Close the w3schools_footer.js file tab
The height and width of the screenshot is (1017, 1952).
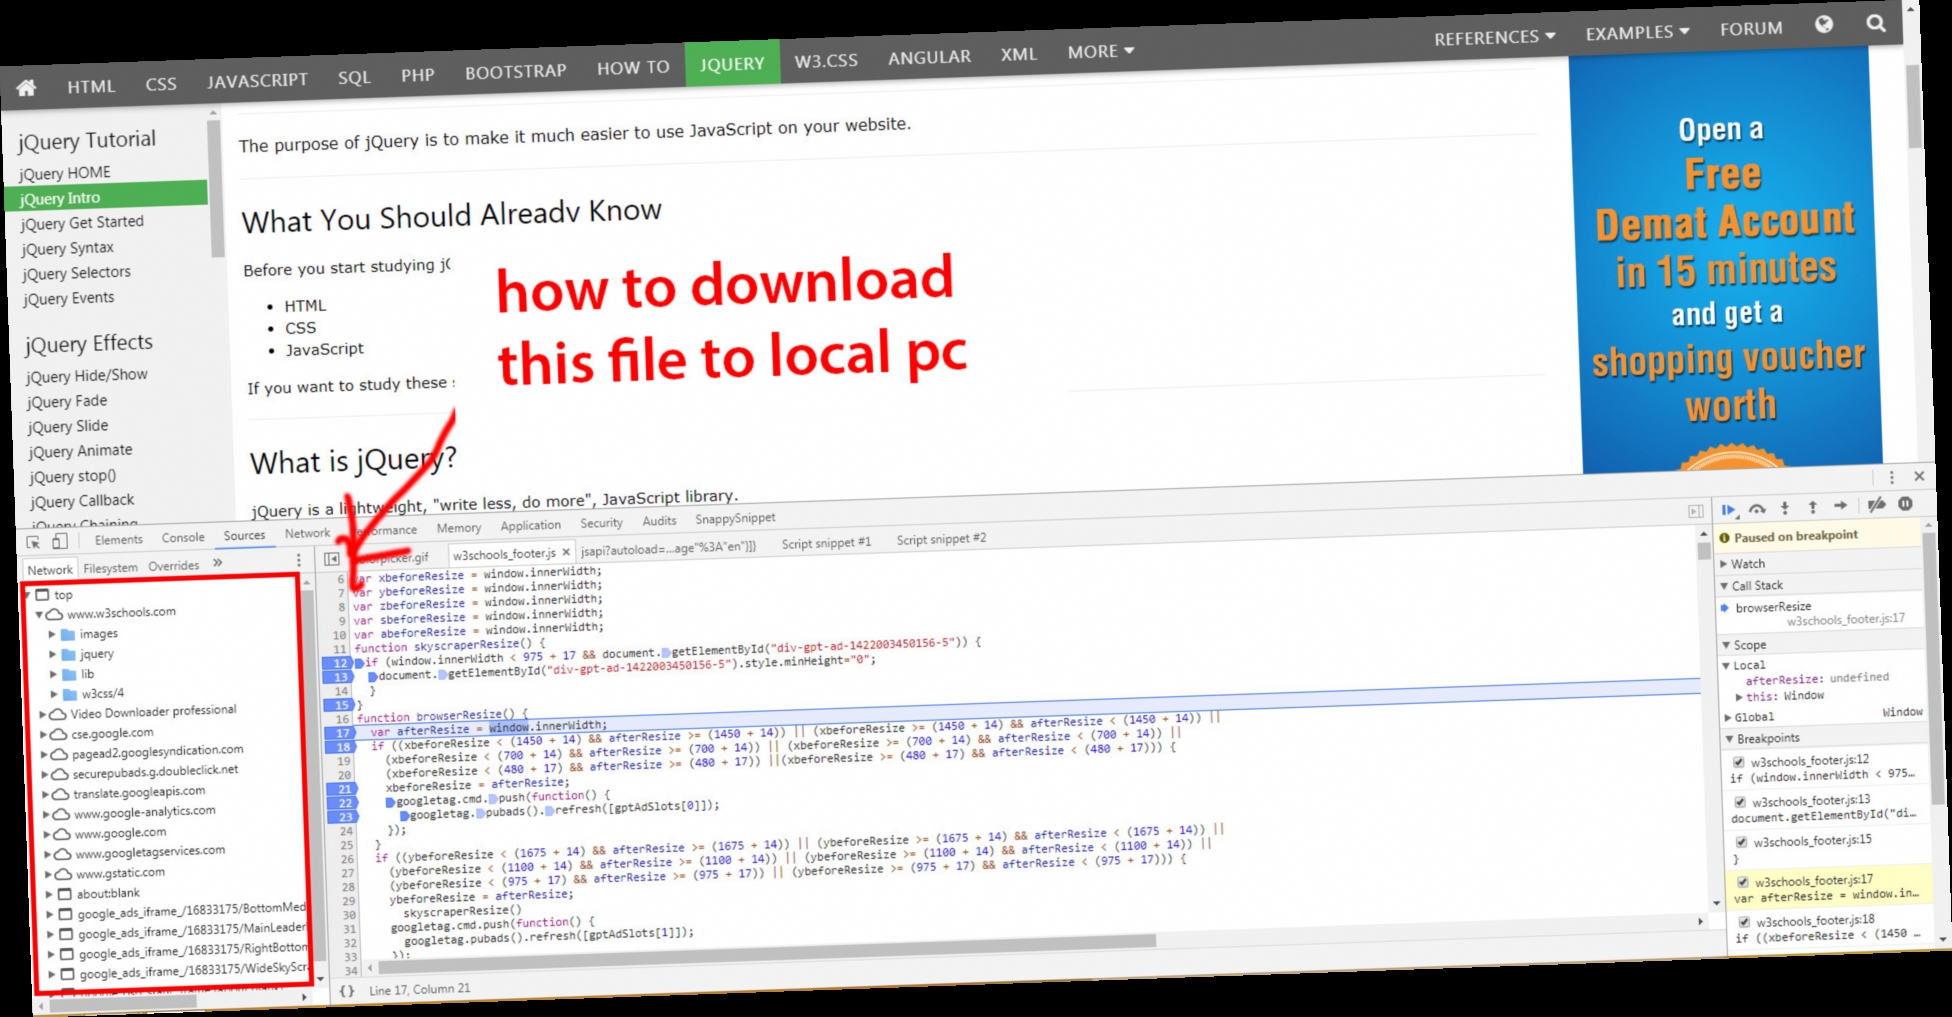coord(566,552)
